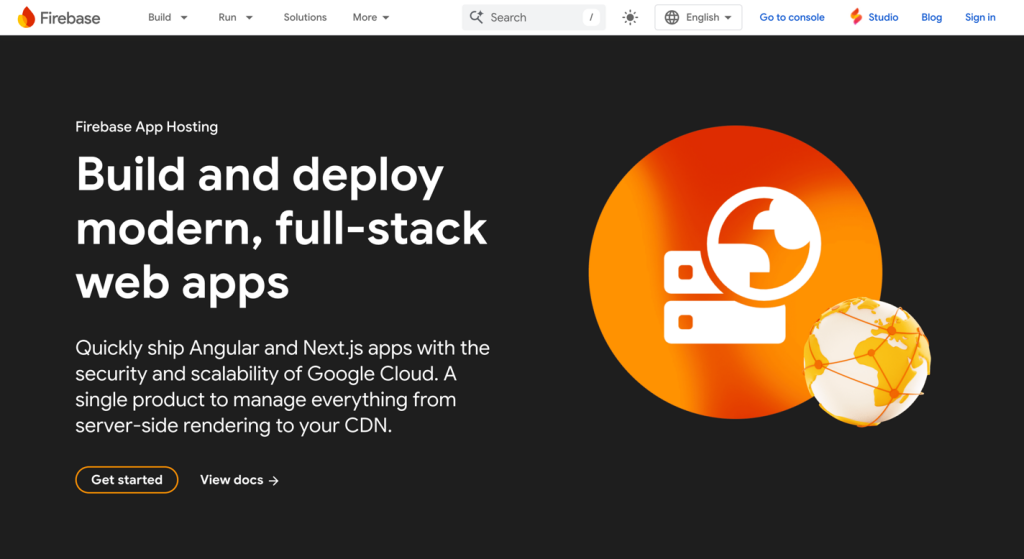Screen dimensions: 1024x559
Task: Toggle the light theme sun icon
Action: (630, 18)
